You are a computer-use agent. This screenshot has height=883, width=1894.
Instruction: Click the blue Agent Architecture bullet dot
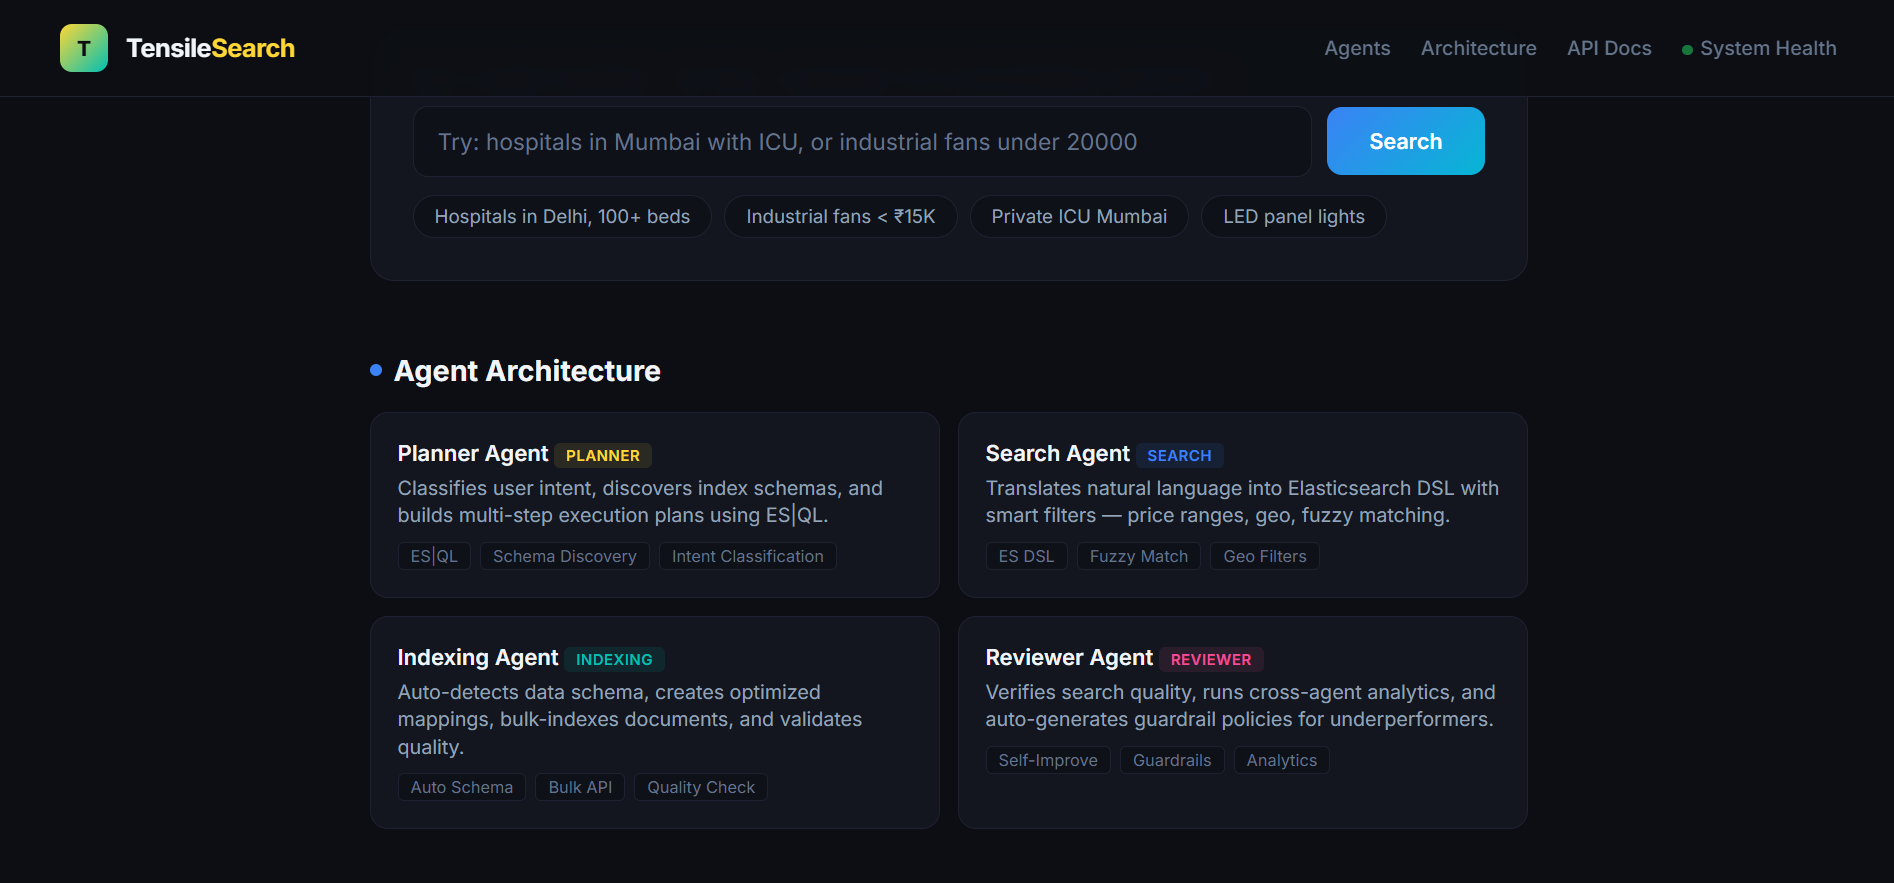[376, 370]
